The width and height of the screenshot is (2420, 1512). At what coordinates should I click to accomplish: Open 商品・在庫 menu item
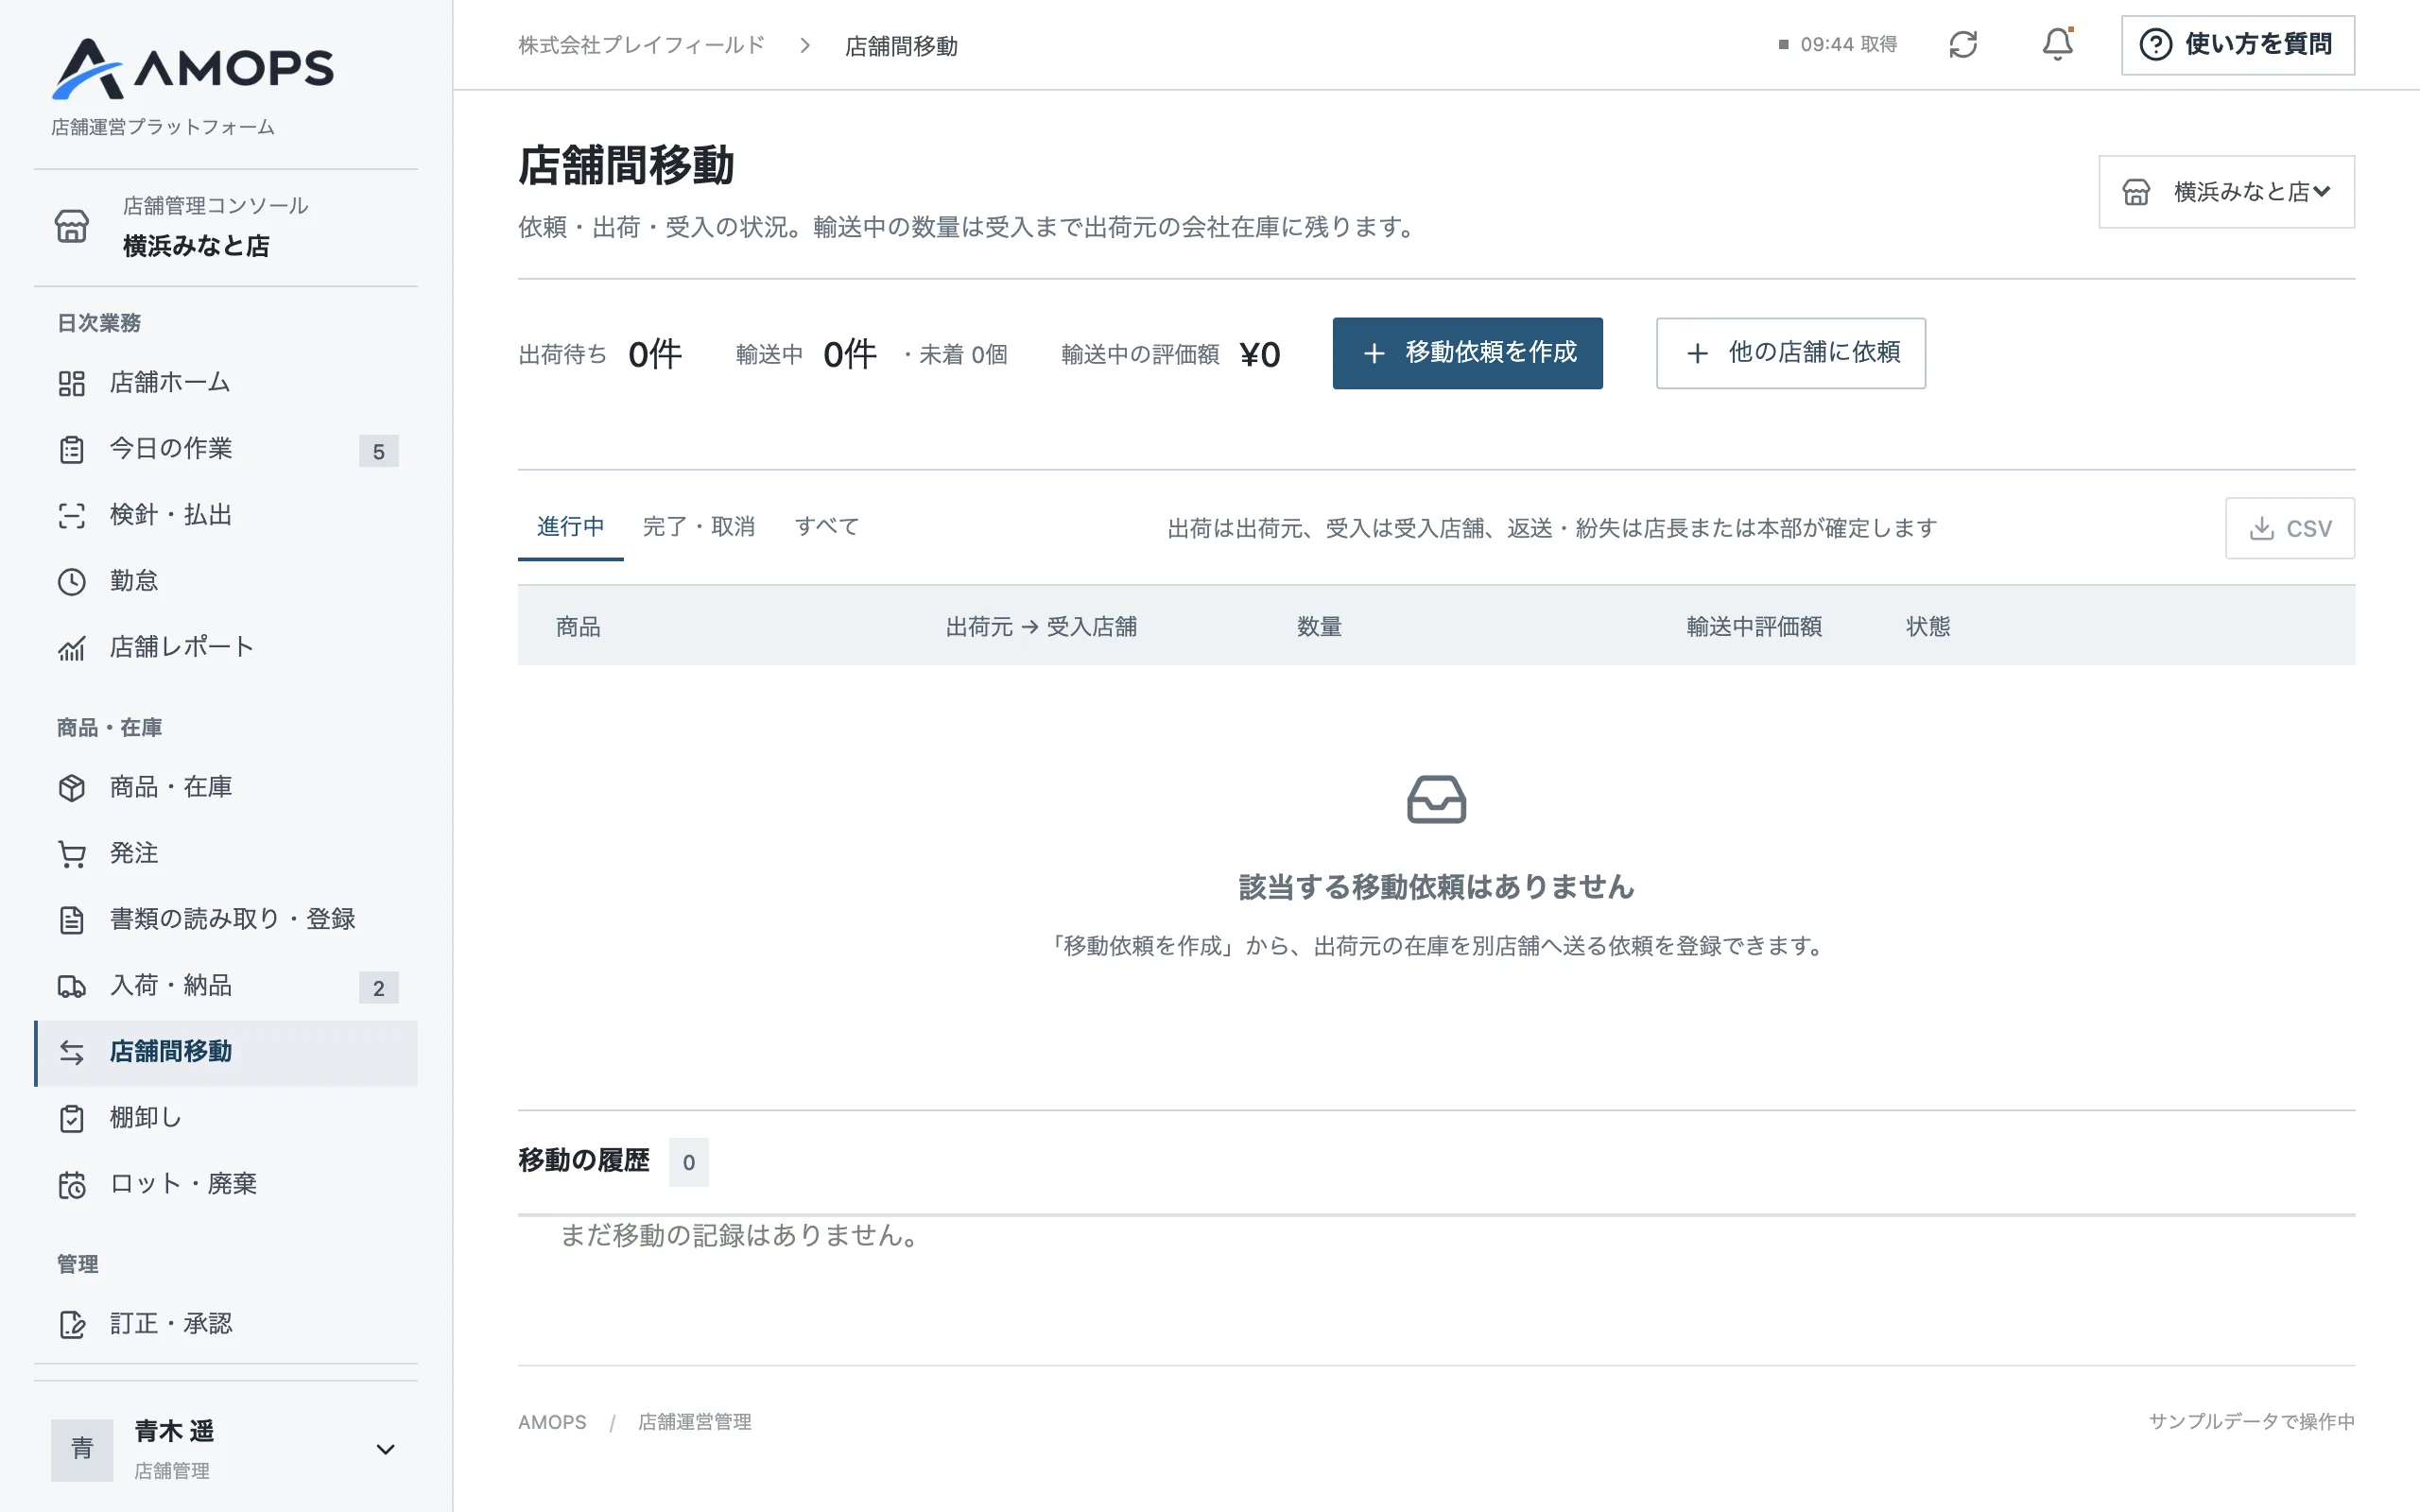(x=226, y=787)
